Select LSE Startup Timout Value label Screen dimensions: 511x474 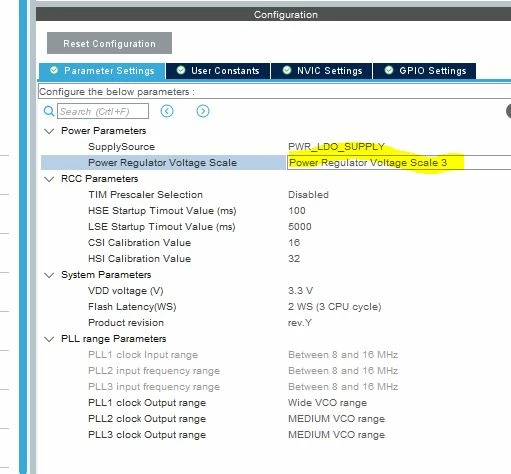162,227
